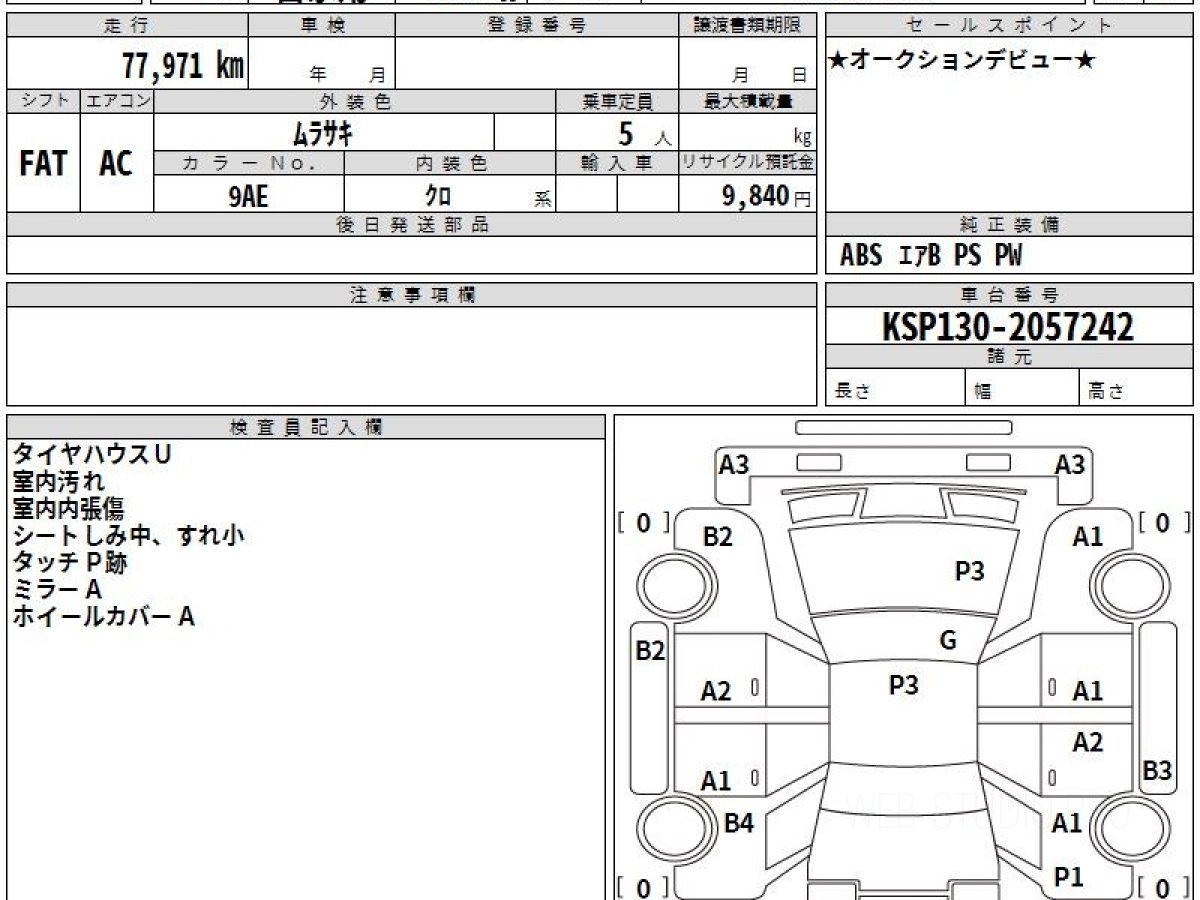Click the セールスポイント header
The image size is (1200, 900).
pyautogui.click(x=1009, y=26)
